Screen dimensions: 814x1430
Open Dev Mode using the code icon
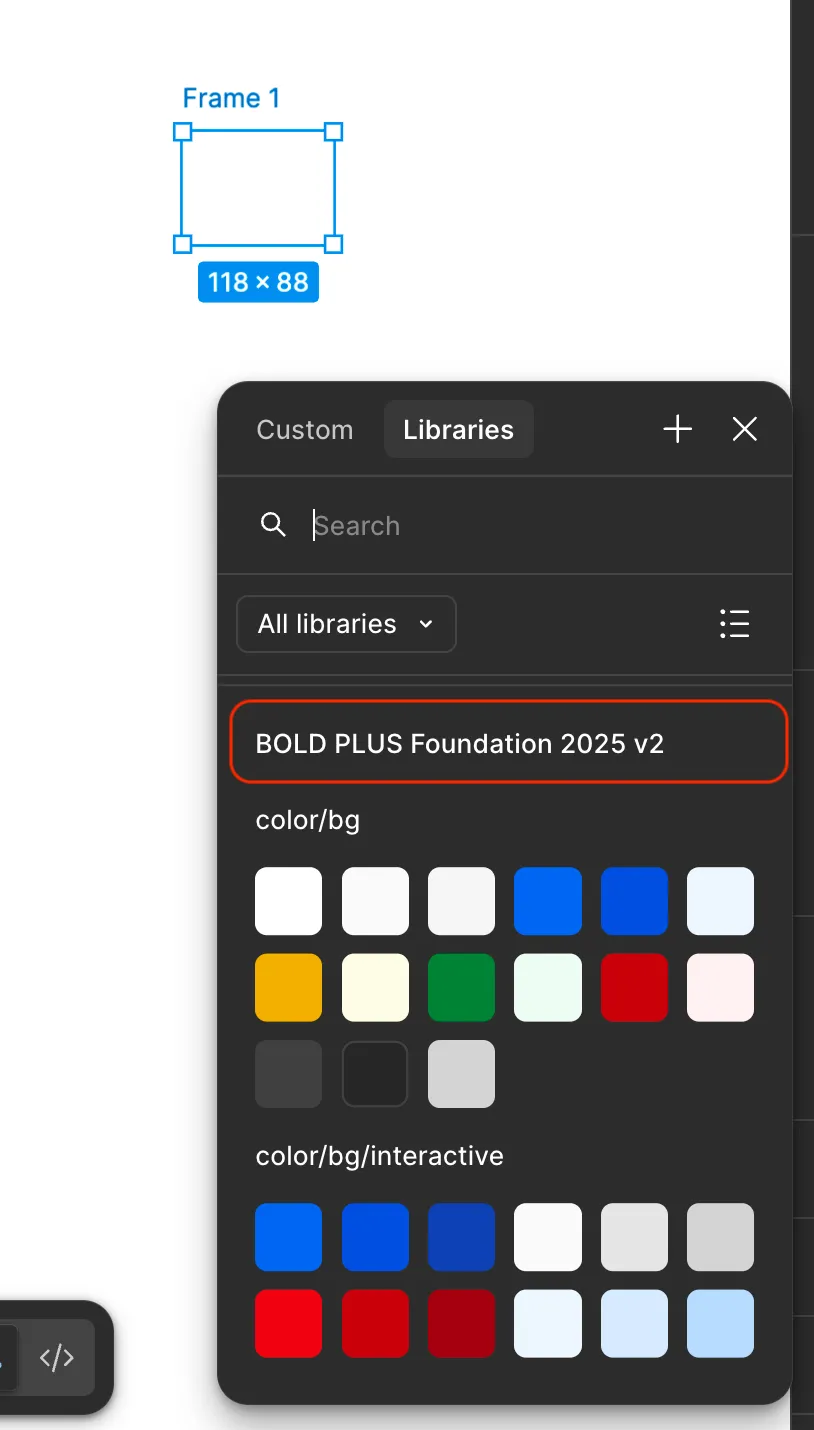57,1357
